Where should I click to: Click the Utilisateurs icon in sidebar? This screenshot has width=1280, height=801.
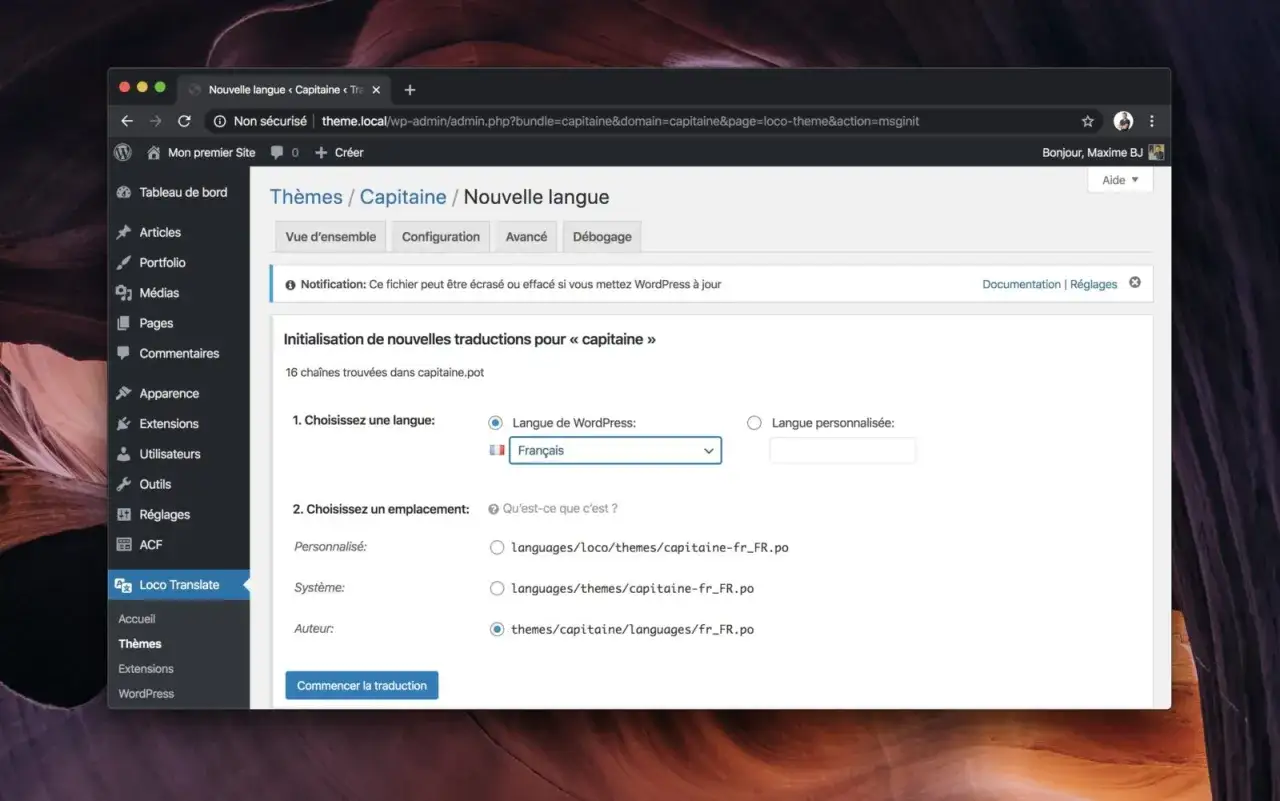point(124,454)
